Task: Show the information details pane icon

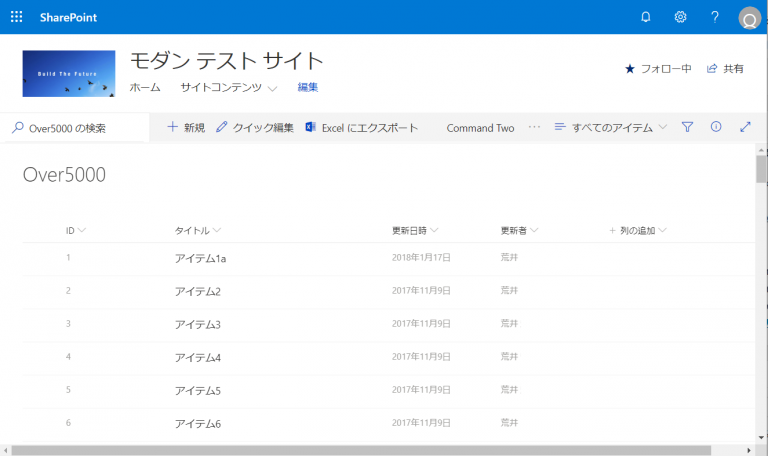Action: tap(716, 127)
